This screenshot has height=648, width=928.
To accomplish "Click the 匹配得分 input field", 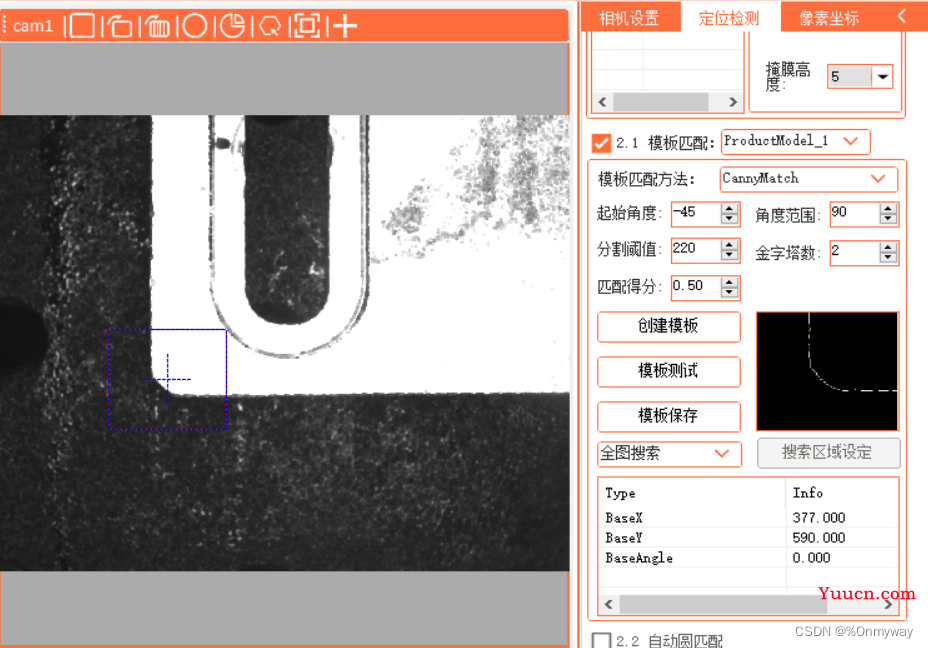I will 695,288.
